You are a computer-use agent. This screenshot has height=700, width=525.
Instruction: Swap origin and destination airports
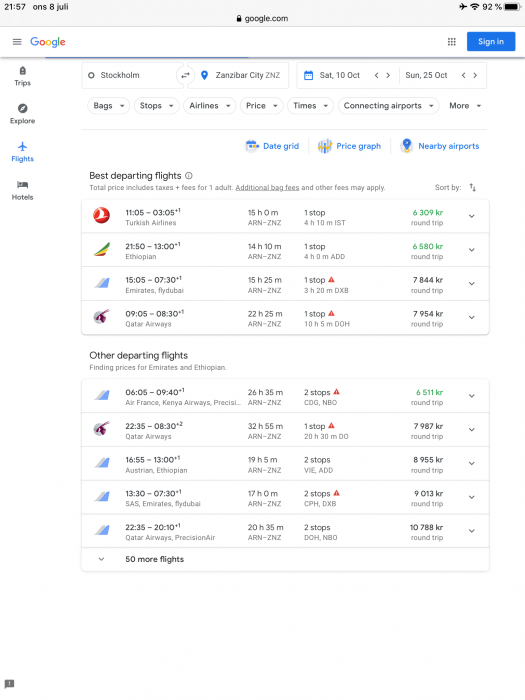(185, 75)
